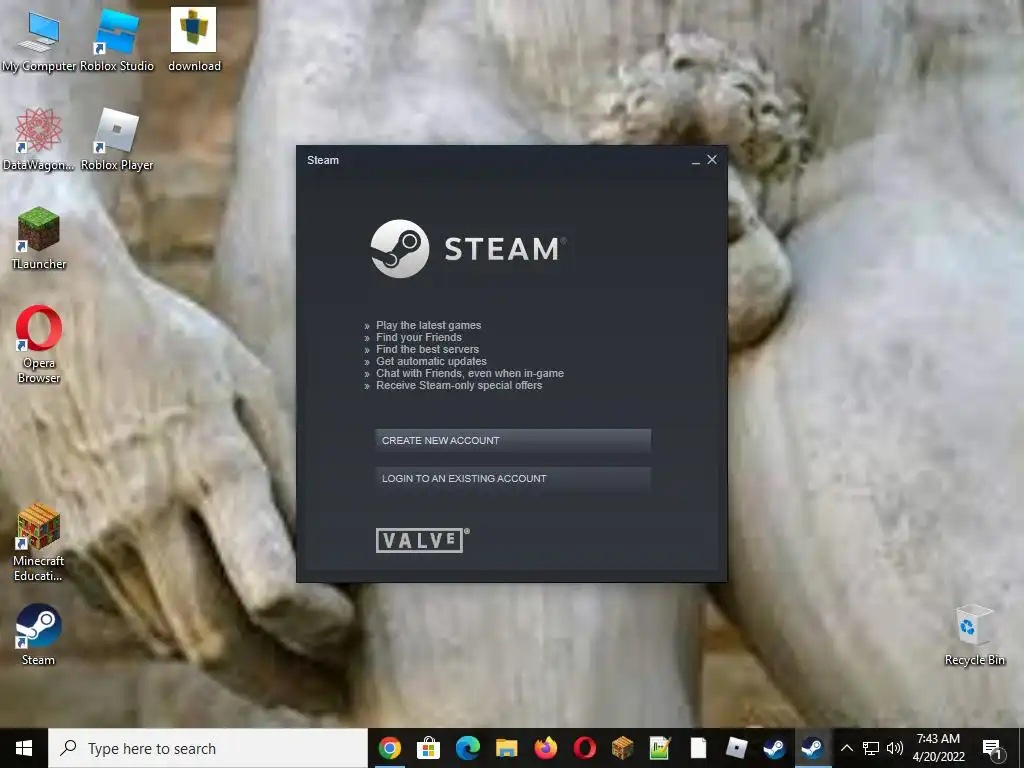Click CREATE NEW ACCOUNT in the Steam window

point(513,440)
